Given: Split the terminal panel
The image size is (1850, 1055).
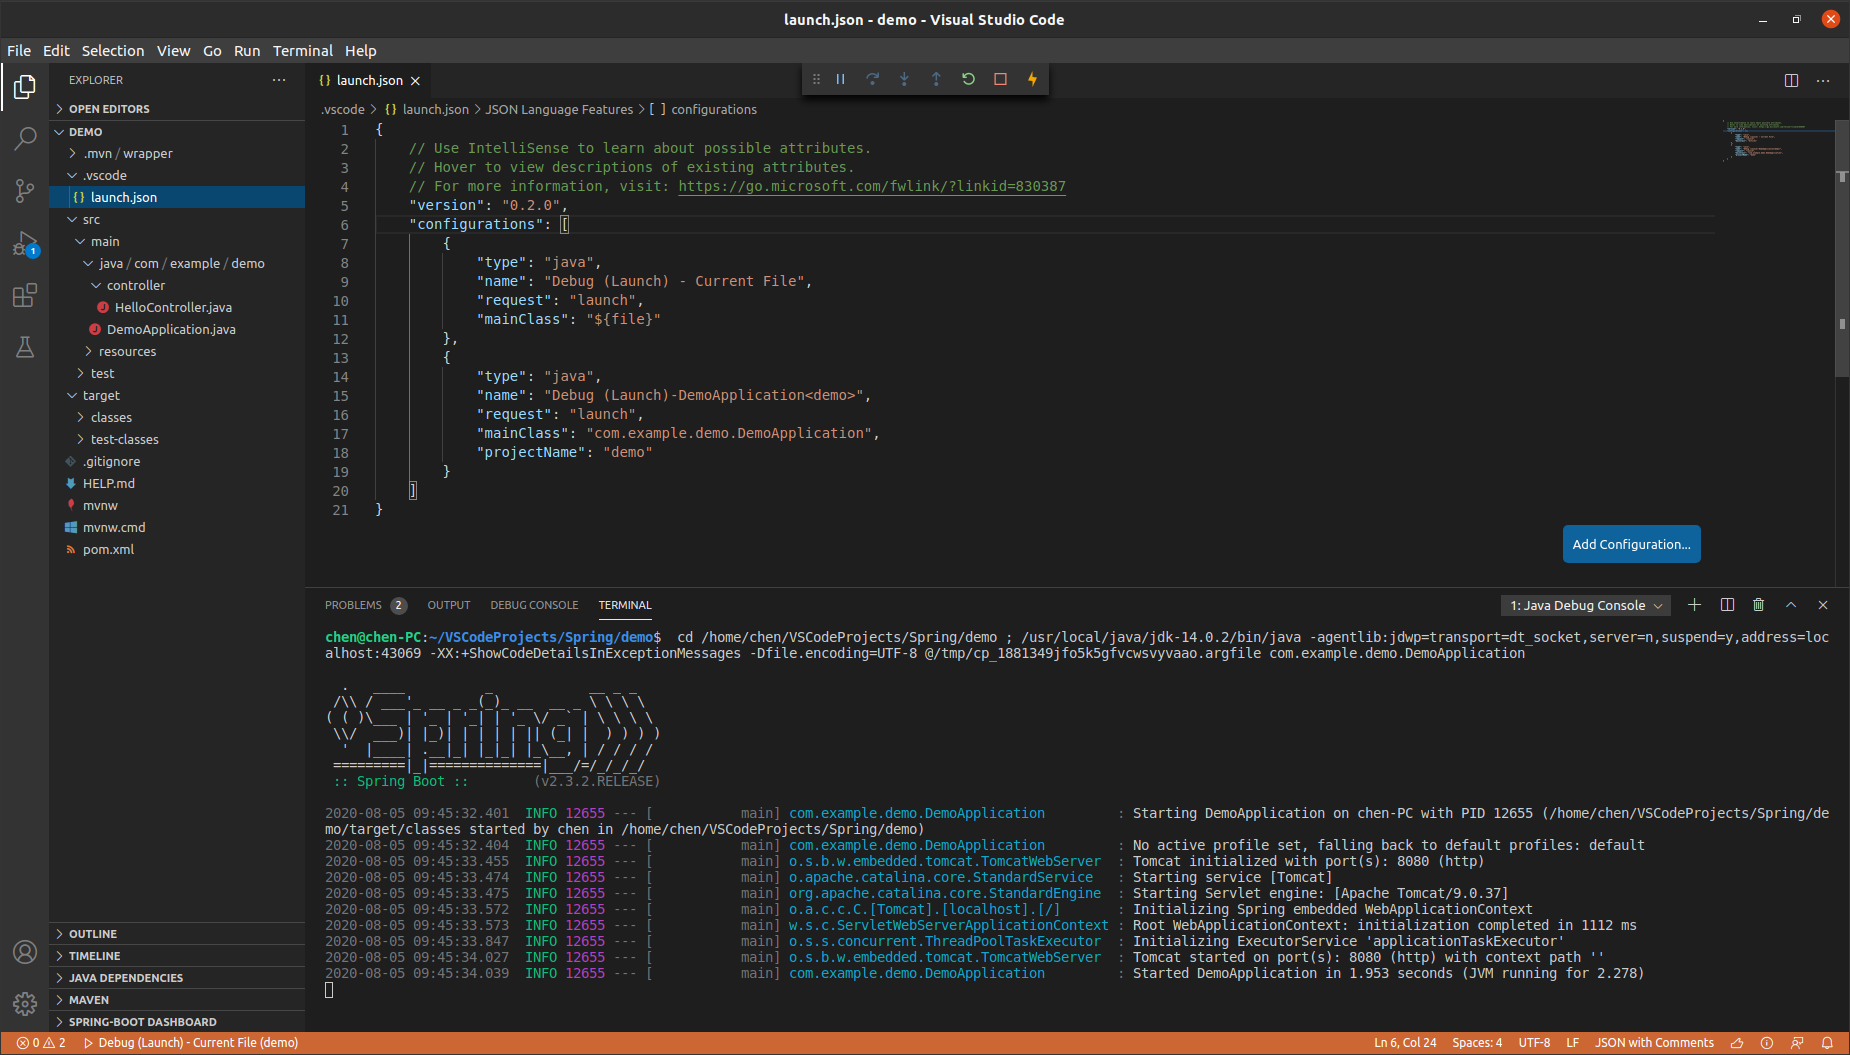Looking at the screenshot, I should point(1727,605).
